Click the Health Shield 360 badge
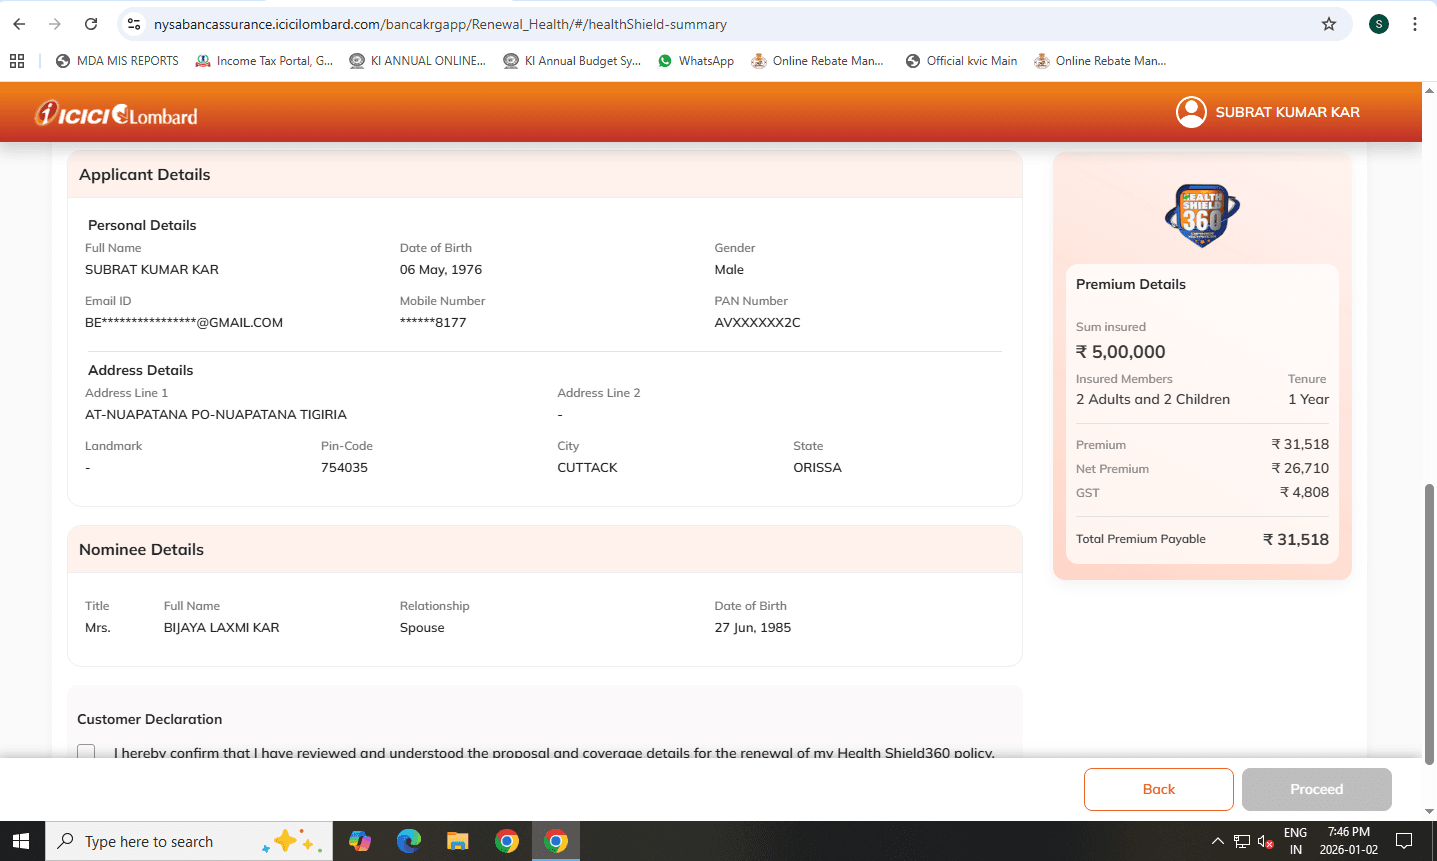 coord(1202,216)
